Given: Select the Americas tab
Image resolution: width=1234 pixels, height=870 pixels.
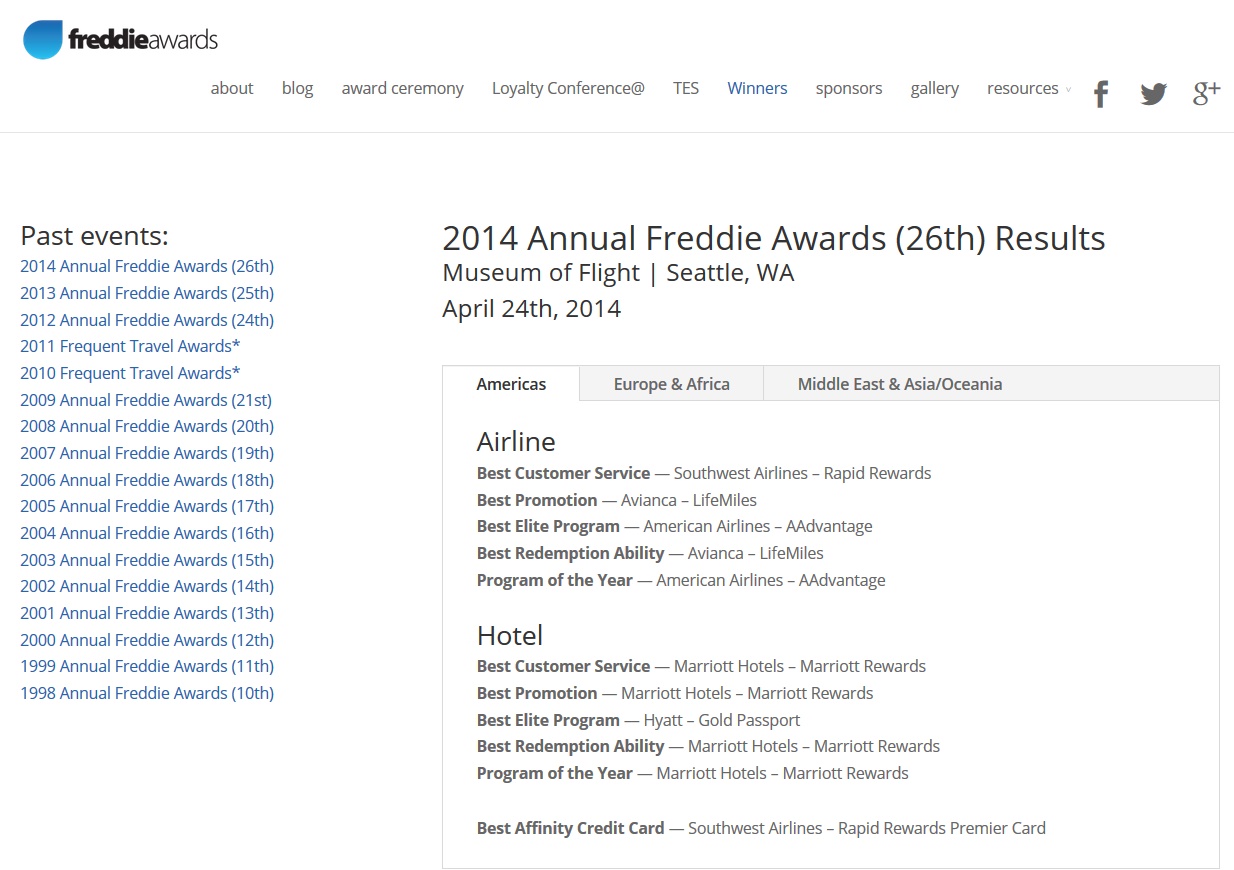Looking at the screenshot, I should click(511, 384).
